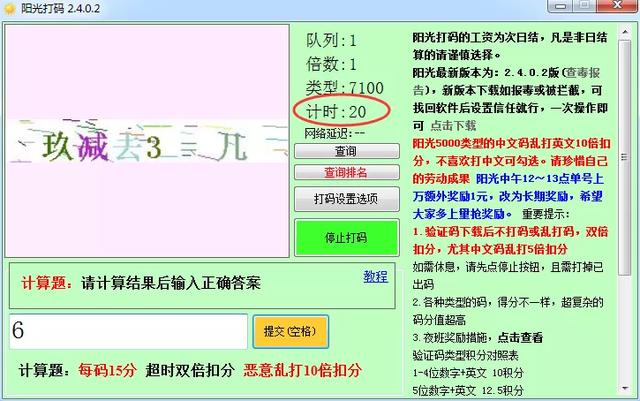Click the 计时:20 timer label
This screenshot has width=640, height=401.
335,111
